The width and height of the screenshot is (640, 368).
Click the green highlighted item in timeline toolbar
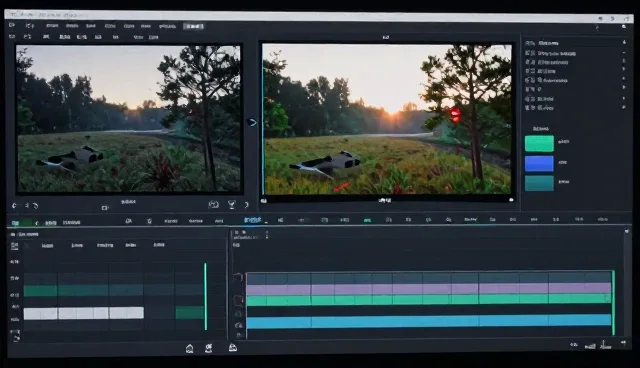coord(367,220)
